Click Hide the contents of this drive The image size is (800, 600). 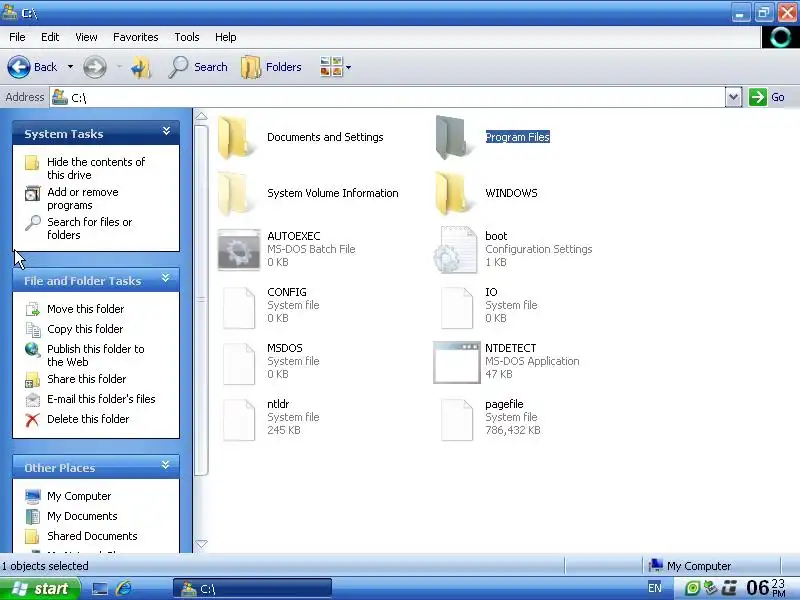96,168
